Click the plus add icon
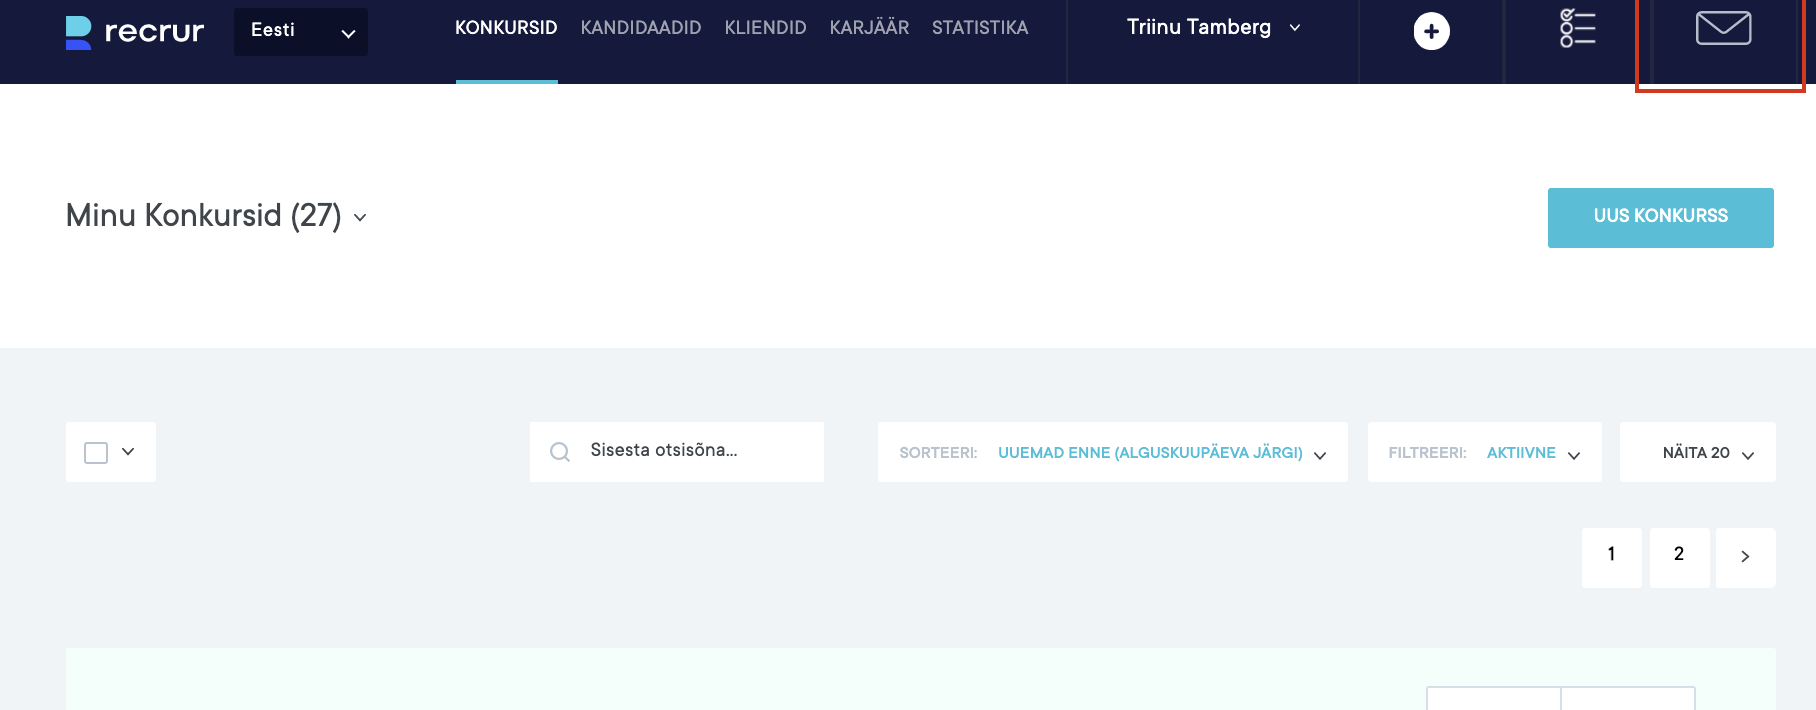 click(x=1431, y=32)
